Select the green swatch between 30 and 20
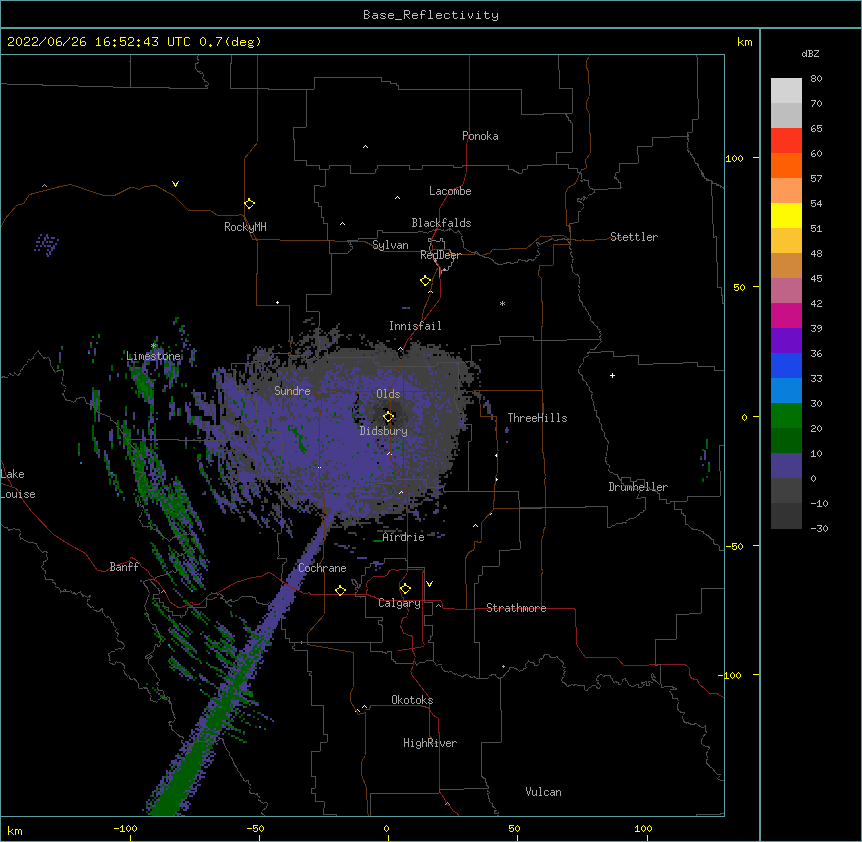Screen dimensions: 862x842 [786, 416]
